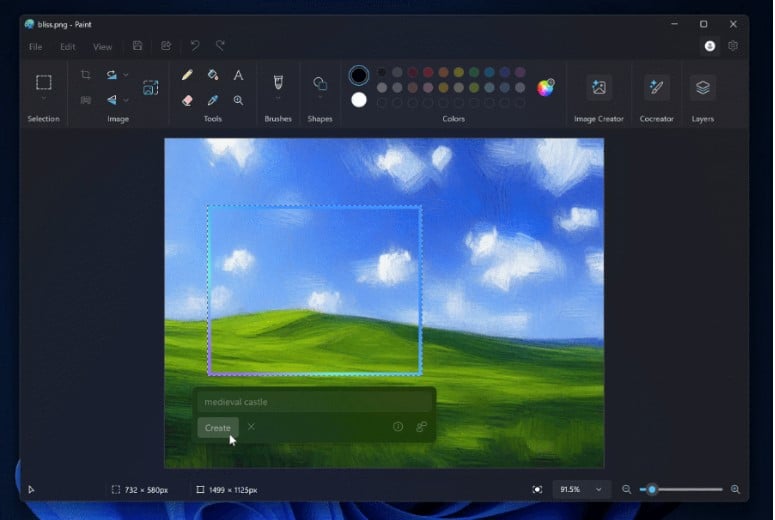Choose the black primary Color 1 swatch
The height and width of the screenshot is (520, 775).
359,76
